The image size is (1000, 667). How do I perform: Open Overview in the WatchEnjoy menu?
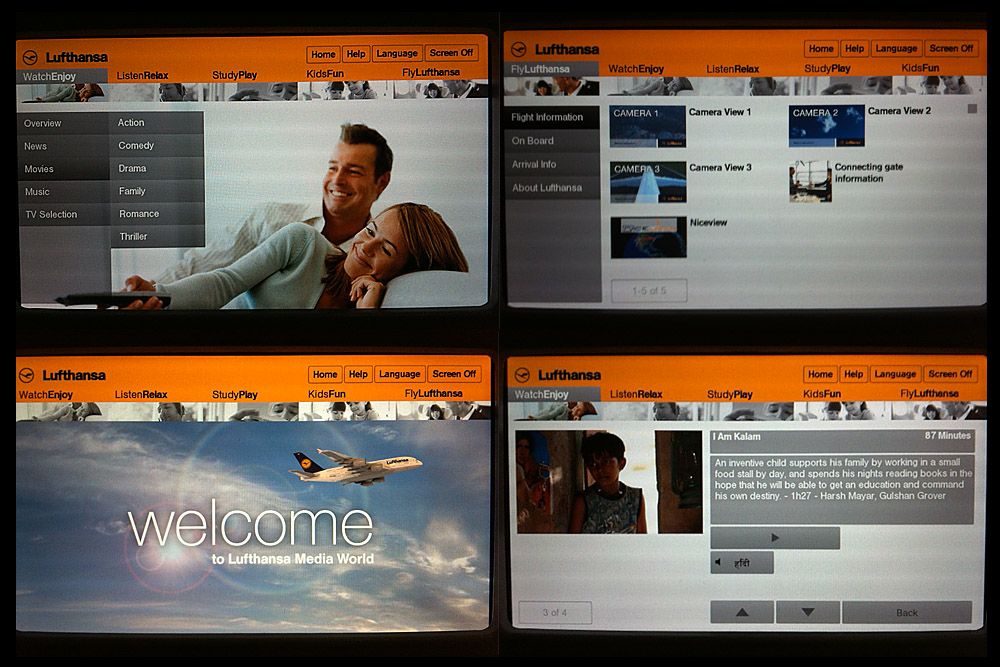coord(64,123)
